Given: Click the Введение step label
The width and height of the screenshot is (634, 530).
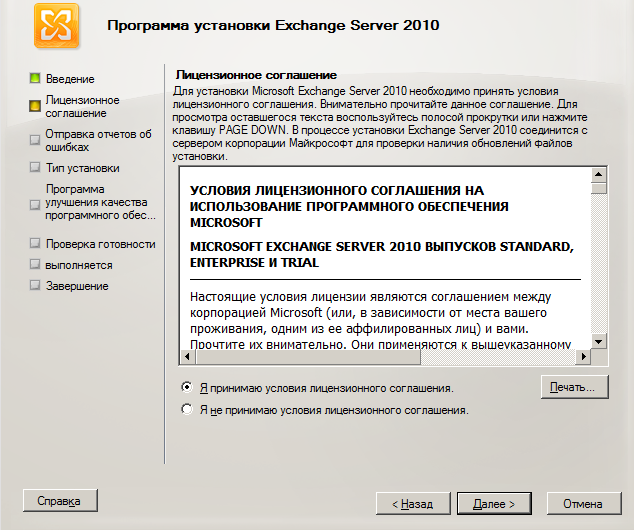Looking at the screenshot, I should pyautogui.click(x=70, y=79).
